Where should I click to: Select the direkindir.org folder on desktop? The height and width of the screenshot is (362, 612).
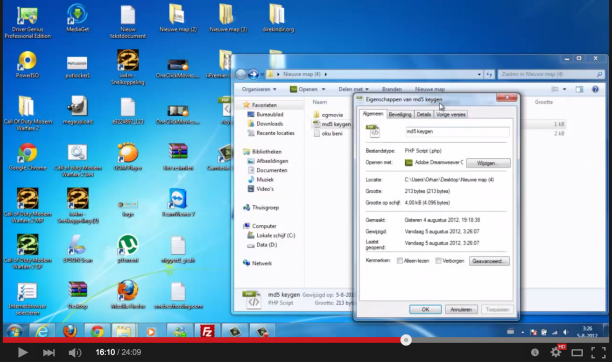pos(278,18)
